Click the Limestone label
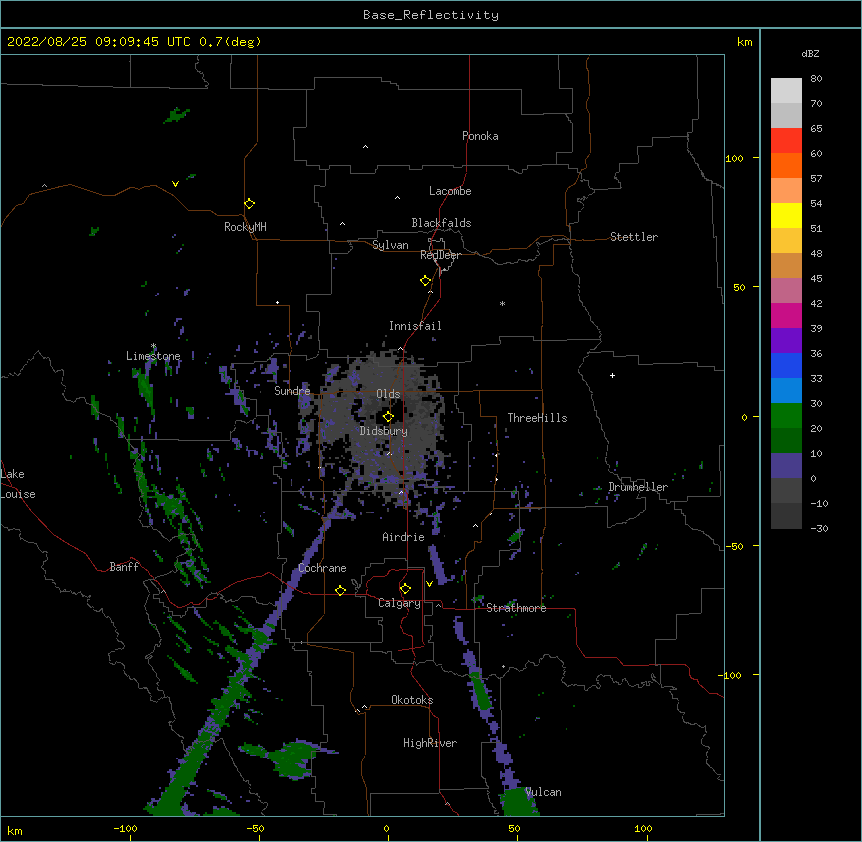This screenshot has width=862, height=842. coord(153,356)
